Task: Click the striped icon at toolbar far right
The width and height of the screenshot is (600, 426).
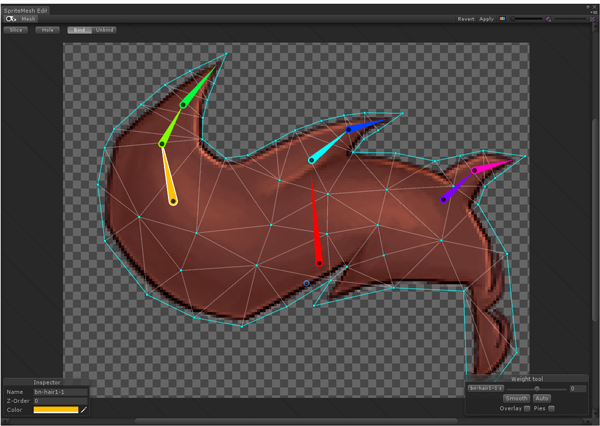Action: (x=592, y=19)
